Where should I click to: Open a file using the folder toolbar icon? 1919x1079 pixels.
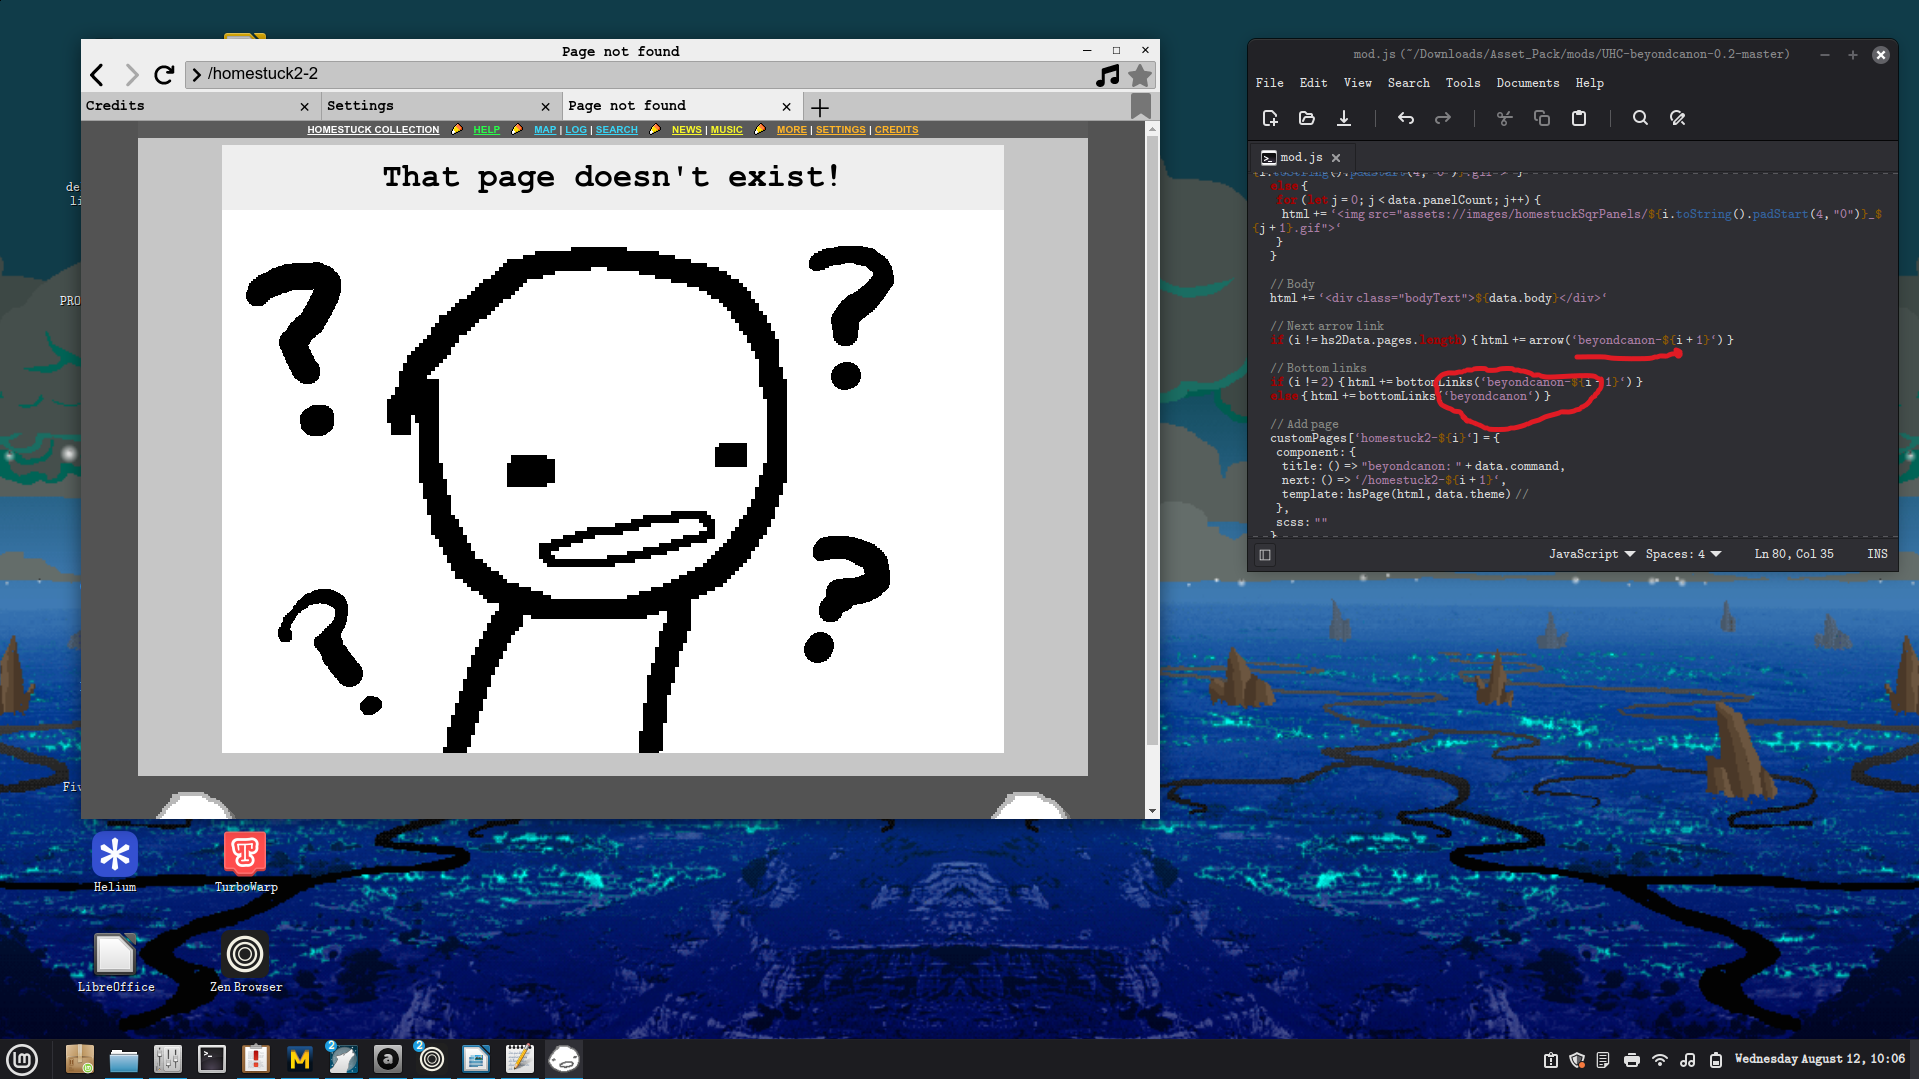click(1307, 118)
